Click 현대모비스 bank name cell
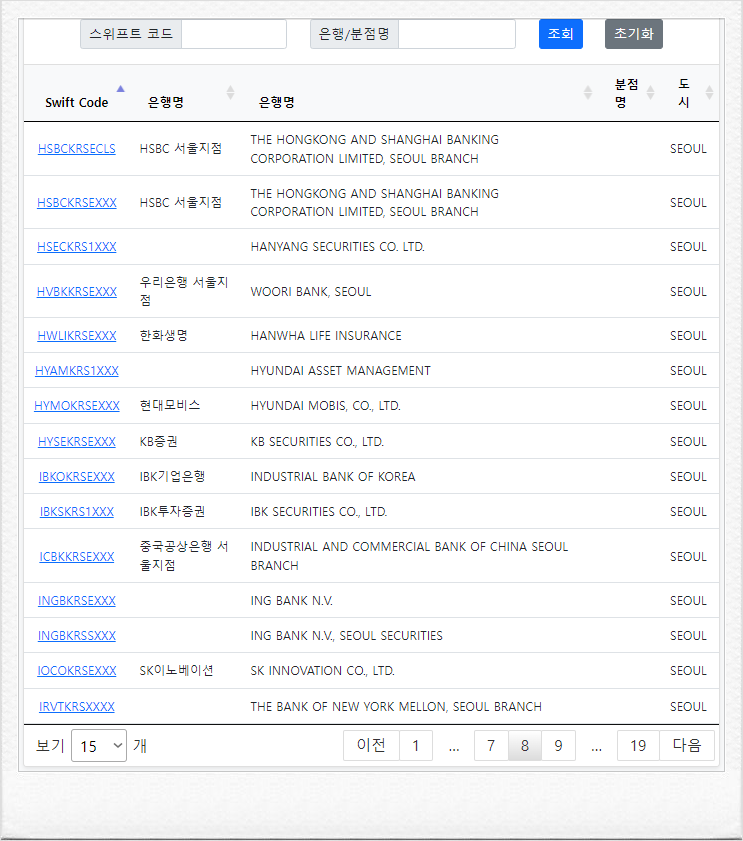Image resolution: width=743 pixels, height=841 pixels. point(170,405)
